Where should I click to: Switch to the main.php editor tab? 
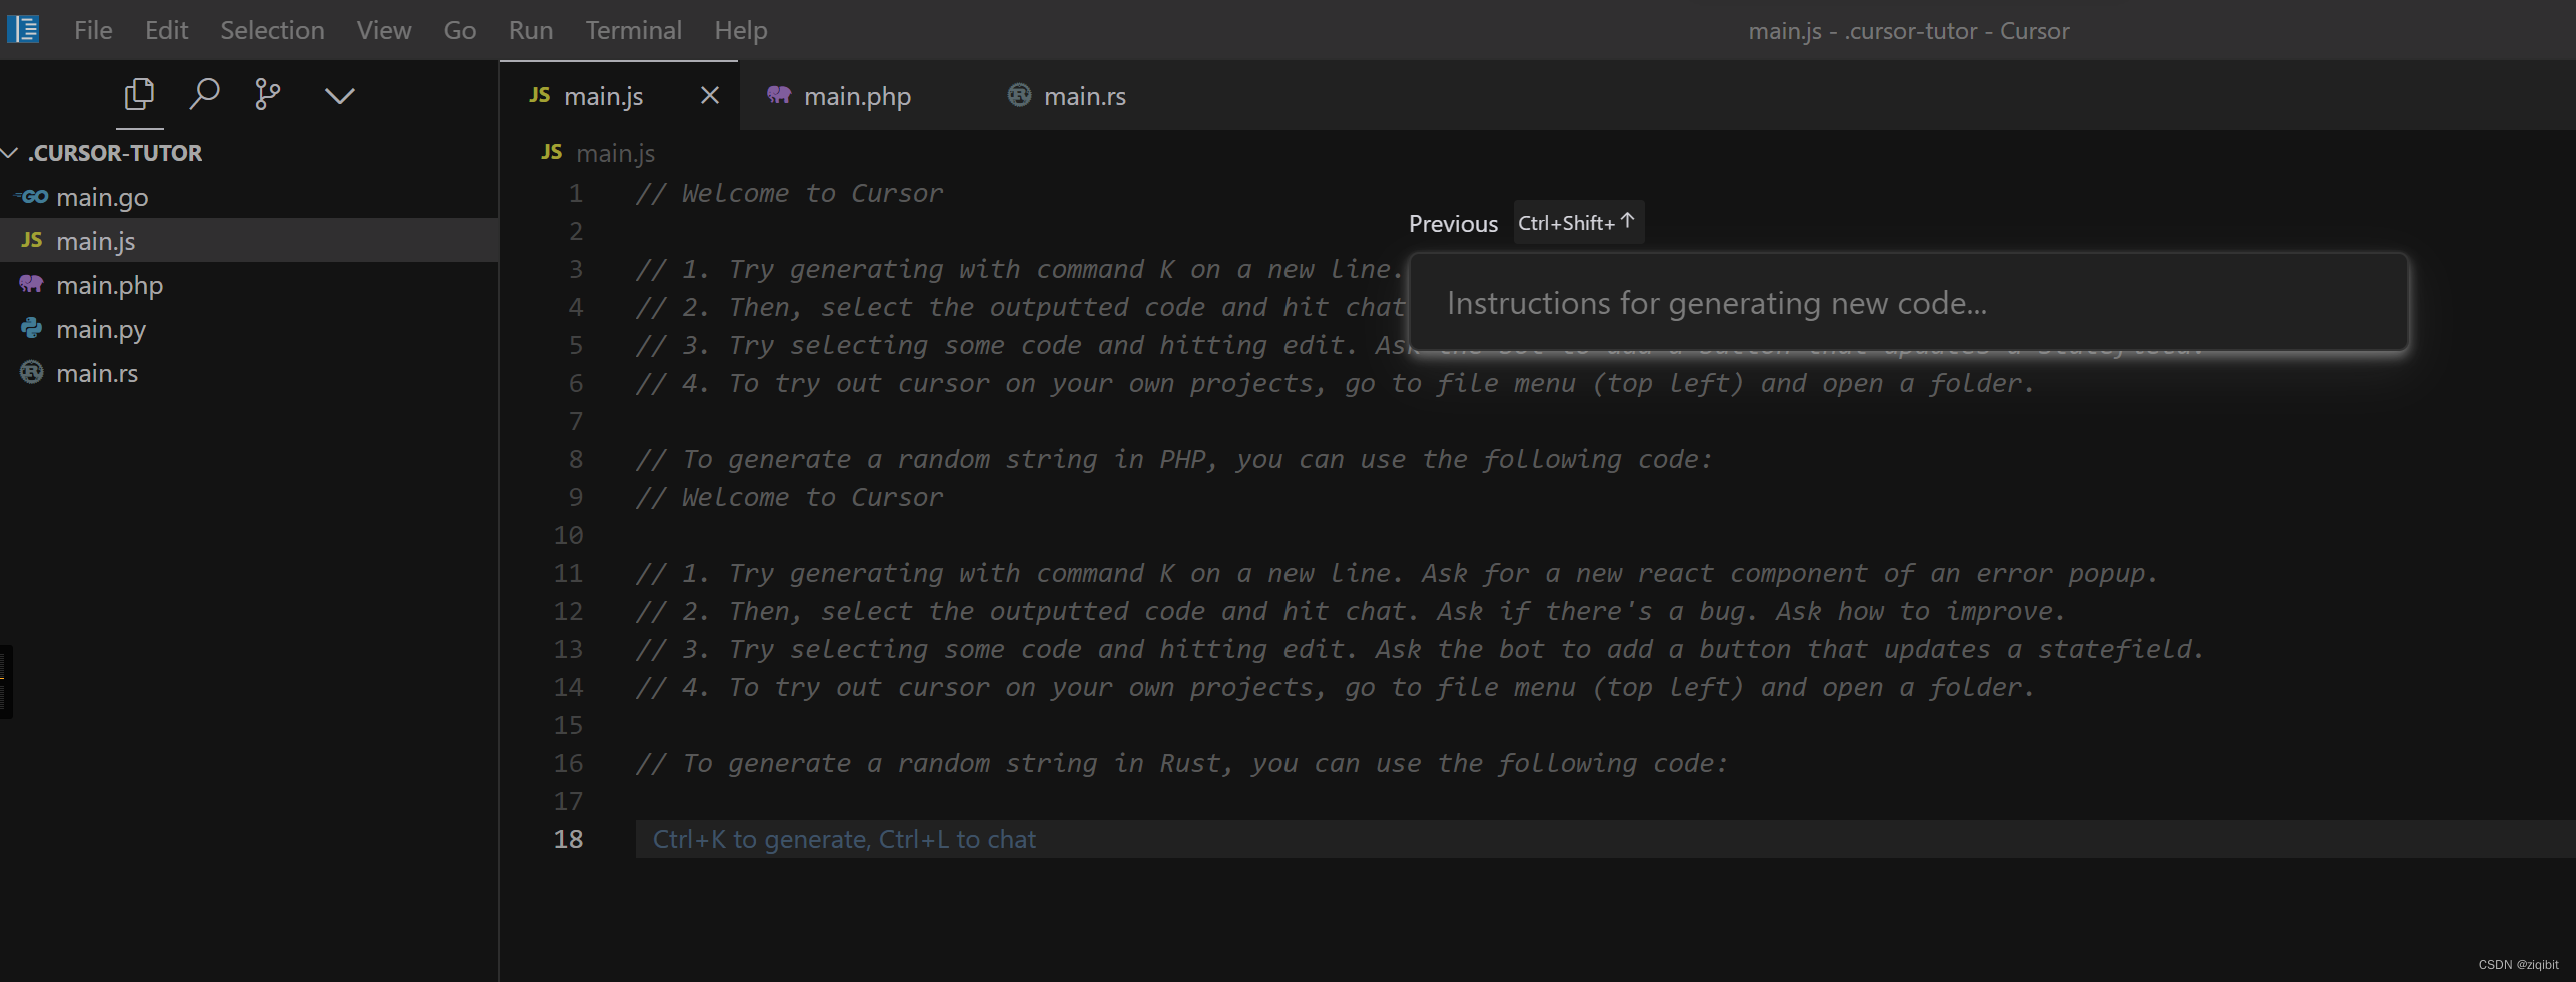coord(857,96)
